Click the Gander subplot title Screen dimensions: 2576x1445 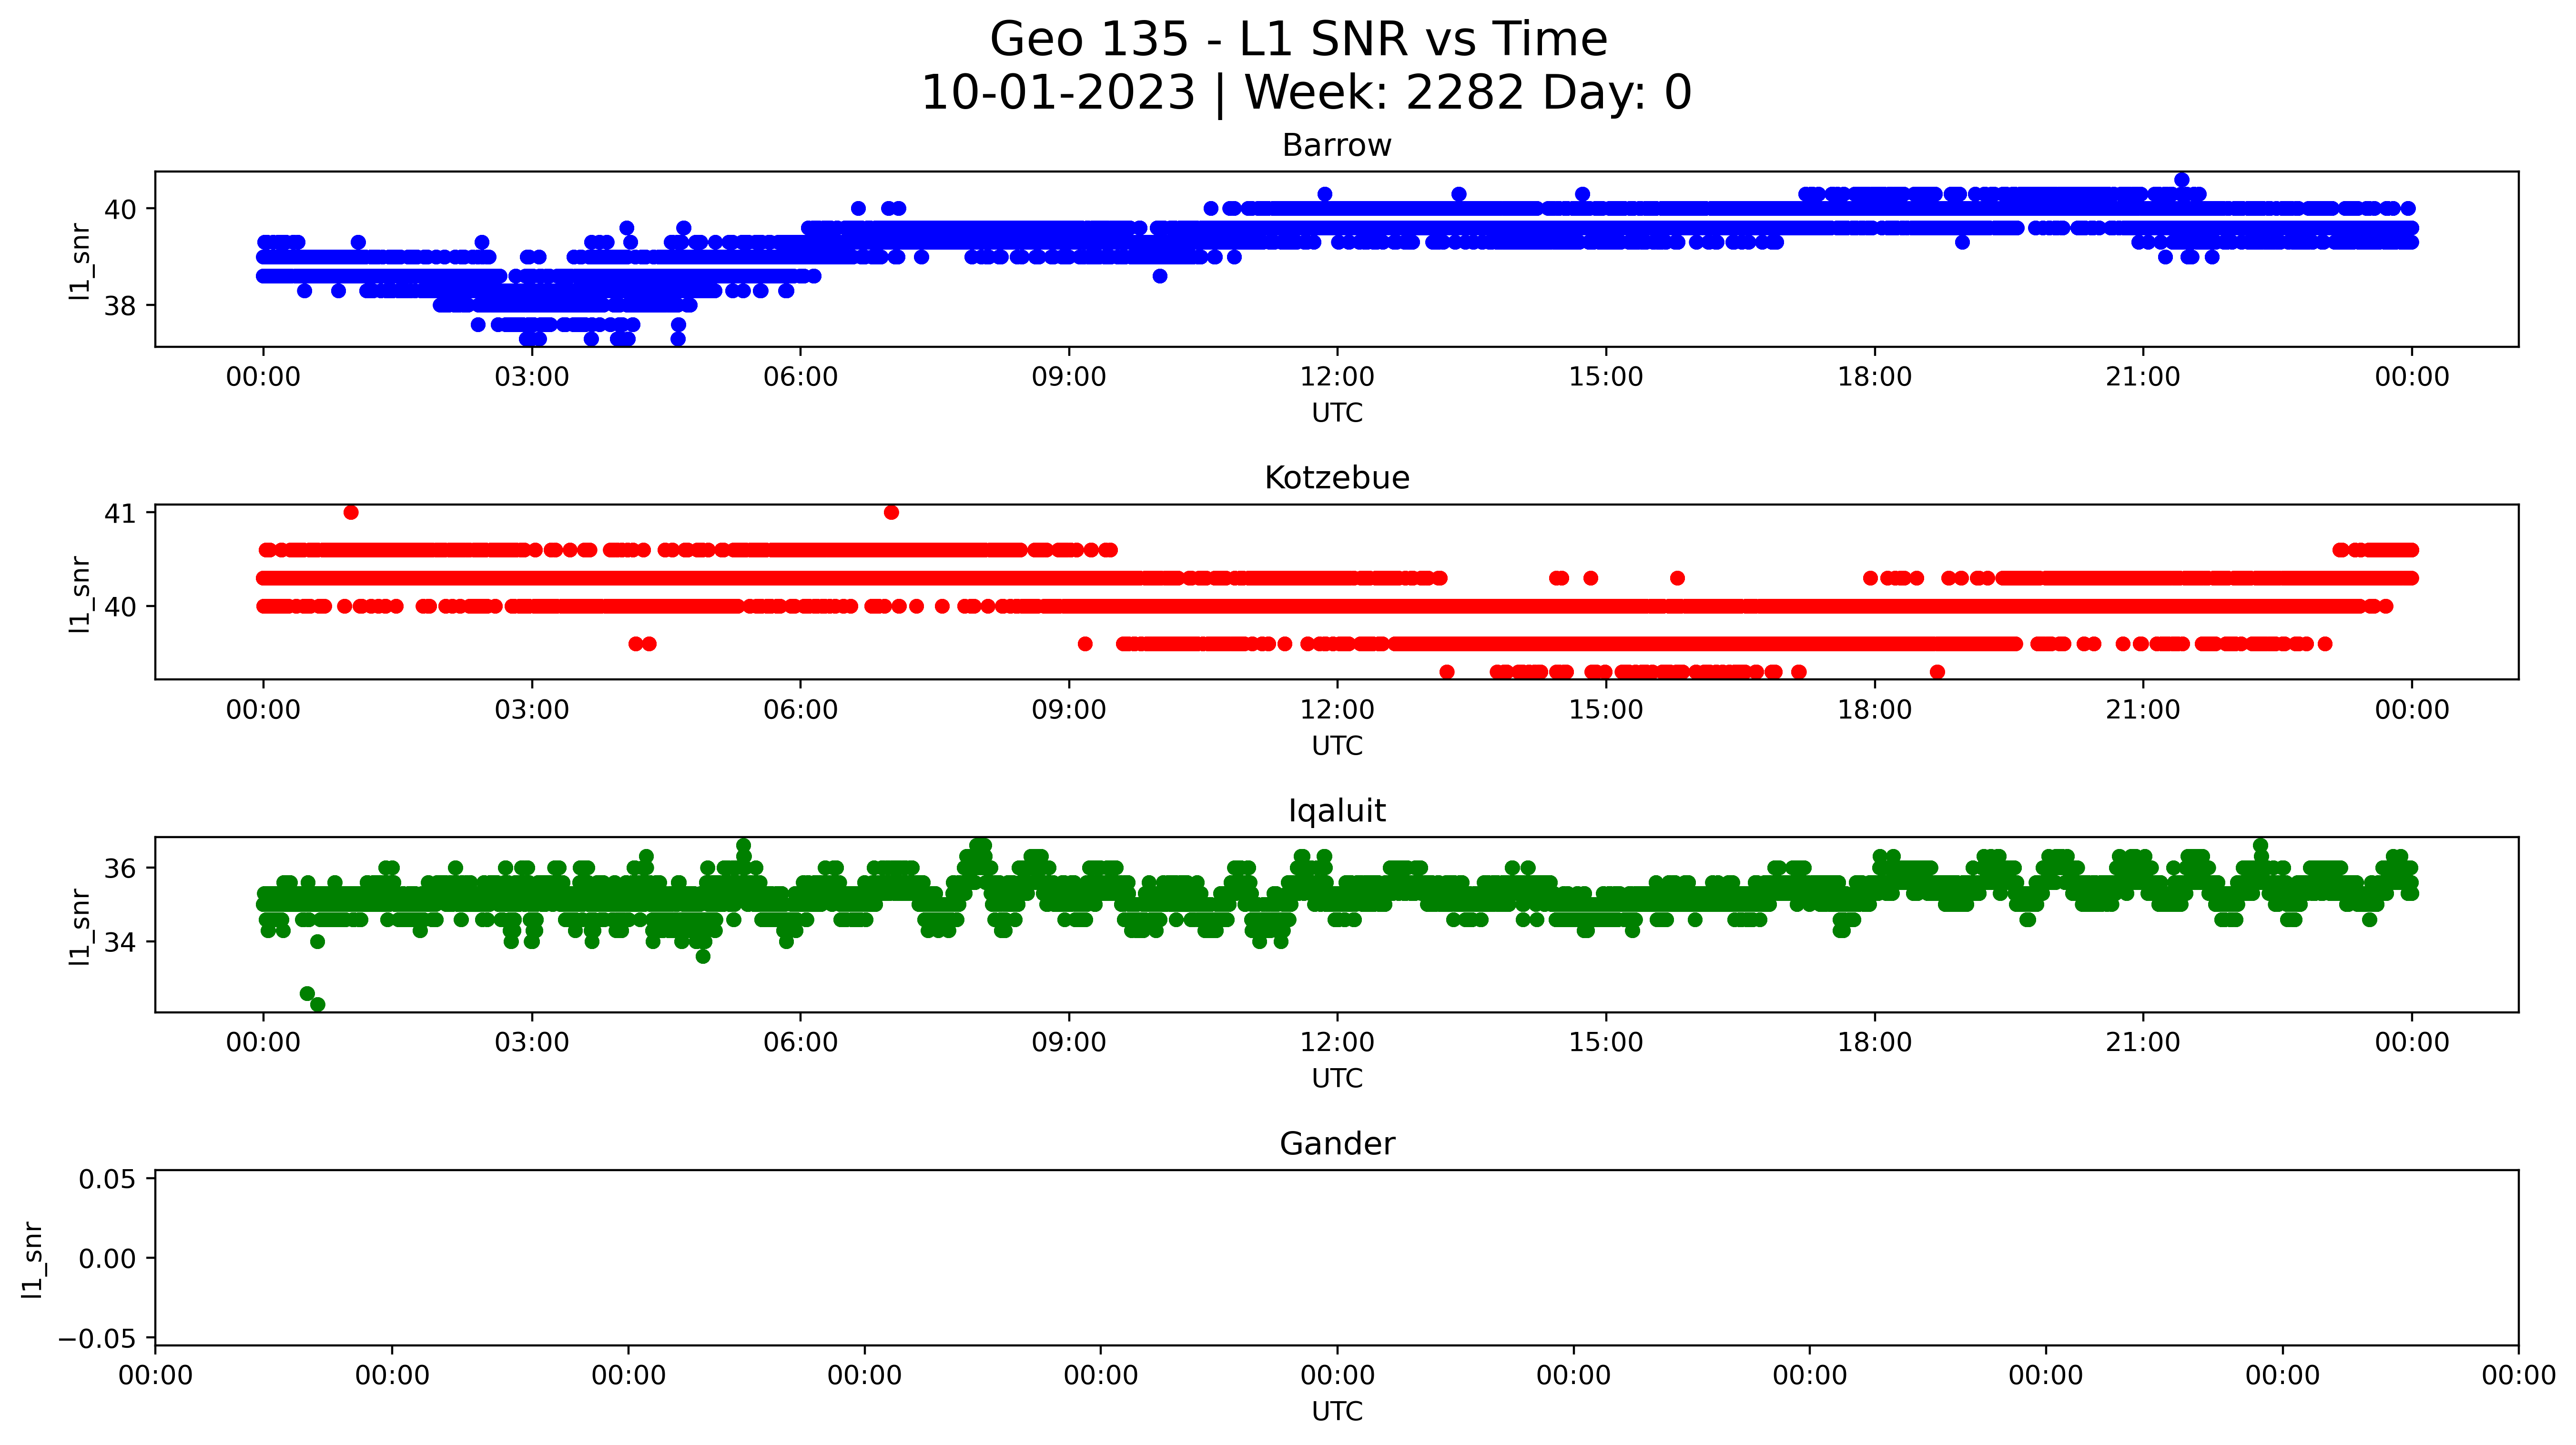coord(1336,1144)
